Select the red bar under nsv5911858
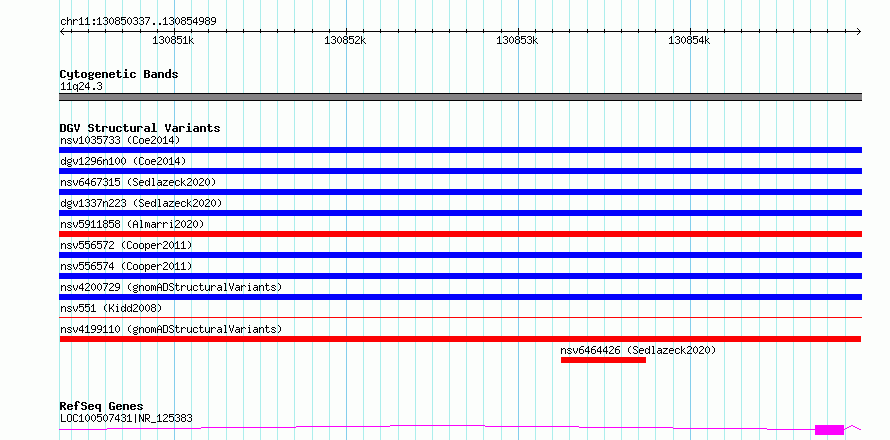 460,234
